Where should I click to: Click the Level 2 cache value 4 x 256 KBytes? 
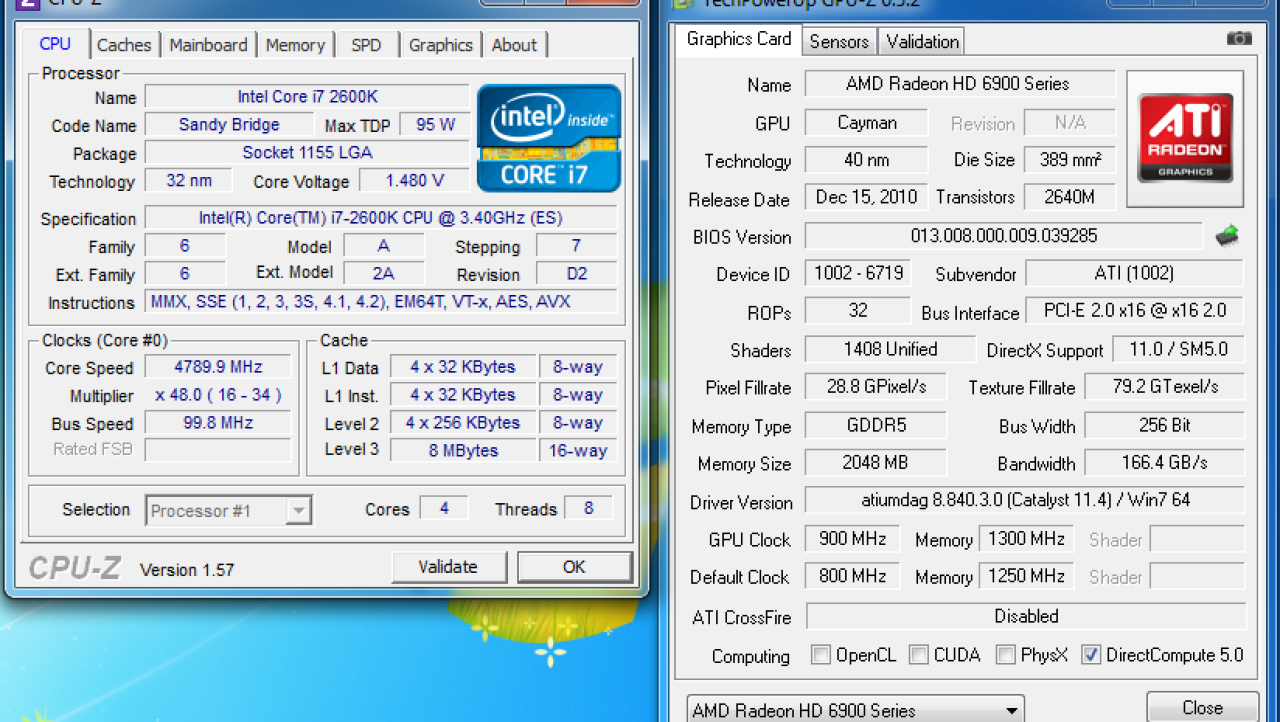click(x=463, y=423)
